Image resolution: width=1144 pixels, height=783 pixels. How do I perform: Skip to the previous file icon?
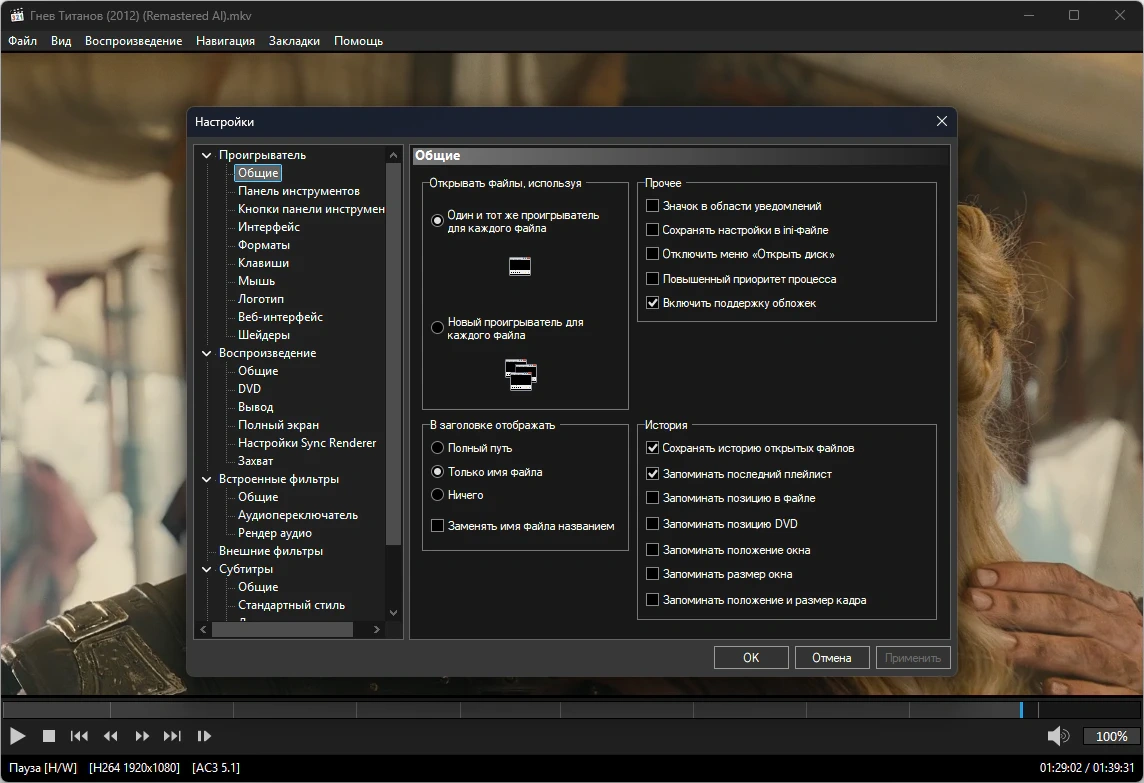[79, 736]
